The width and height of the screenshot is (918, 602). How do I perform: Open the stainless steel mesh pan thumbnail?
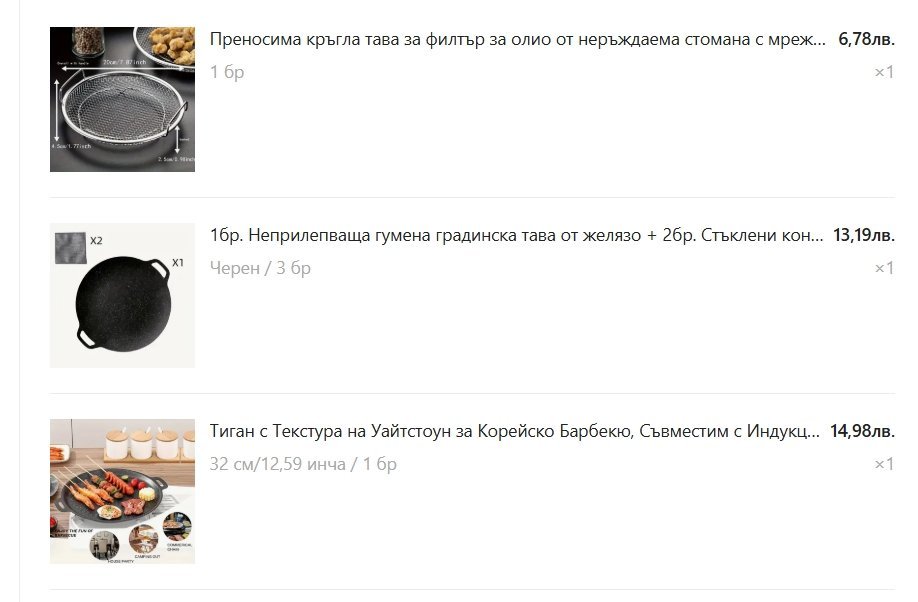122,99
